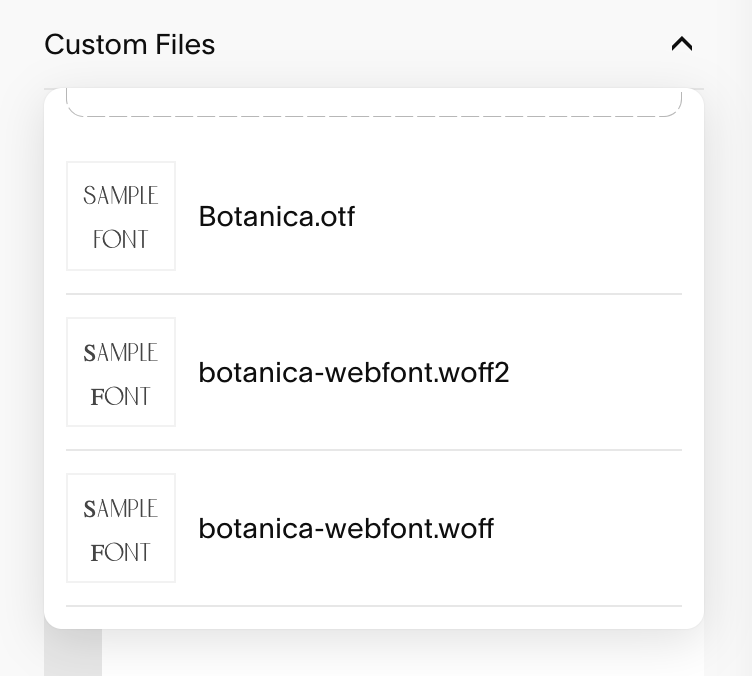This screenshot has width=752, height=676.
Task: Choose the woff2 font row in list
Action: [374, 372]
